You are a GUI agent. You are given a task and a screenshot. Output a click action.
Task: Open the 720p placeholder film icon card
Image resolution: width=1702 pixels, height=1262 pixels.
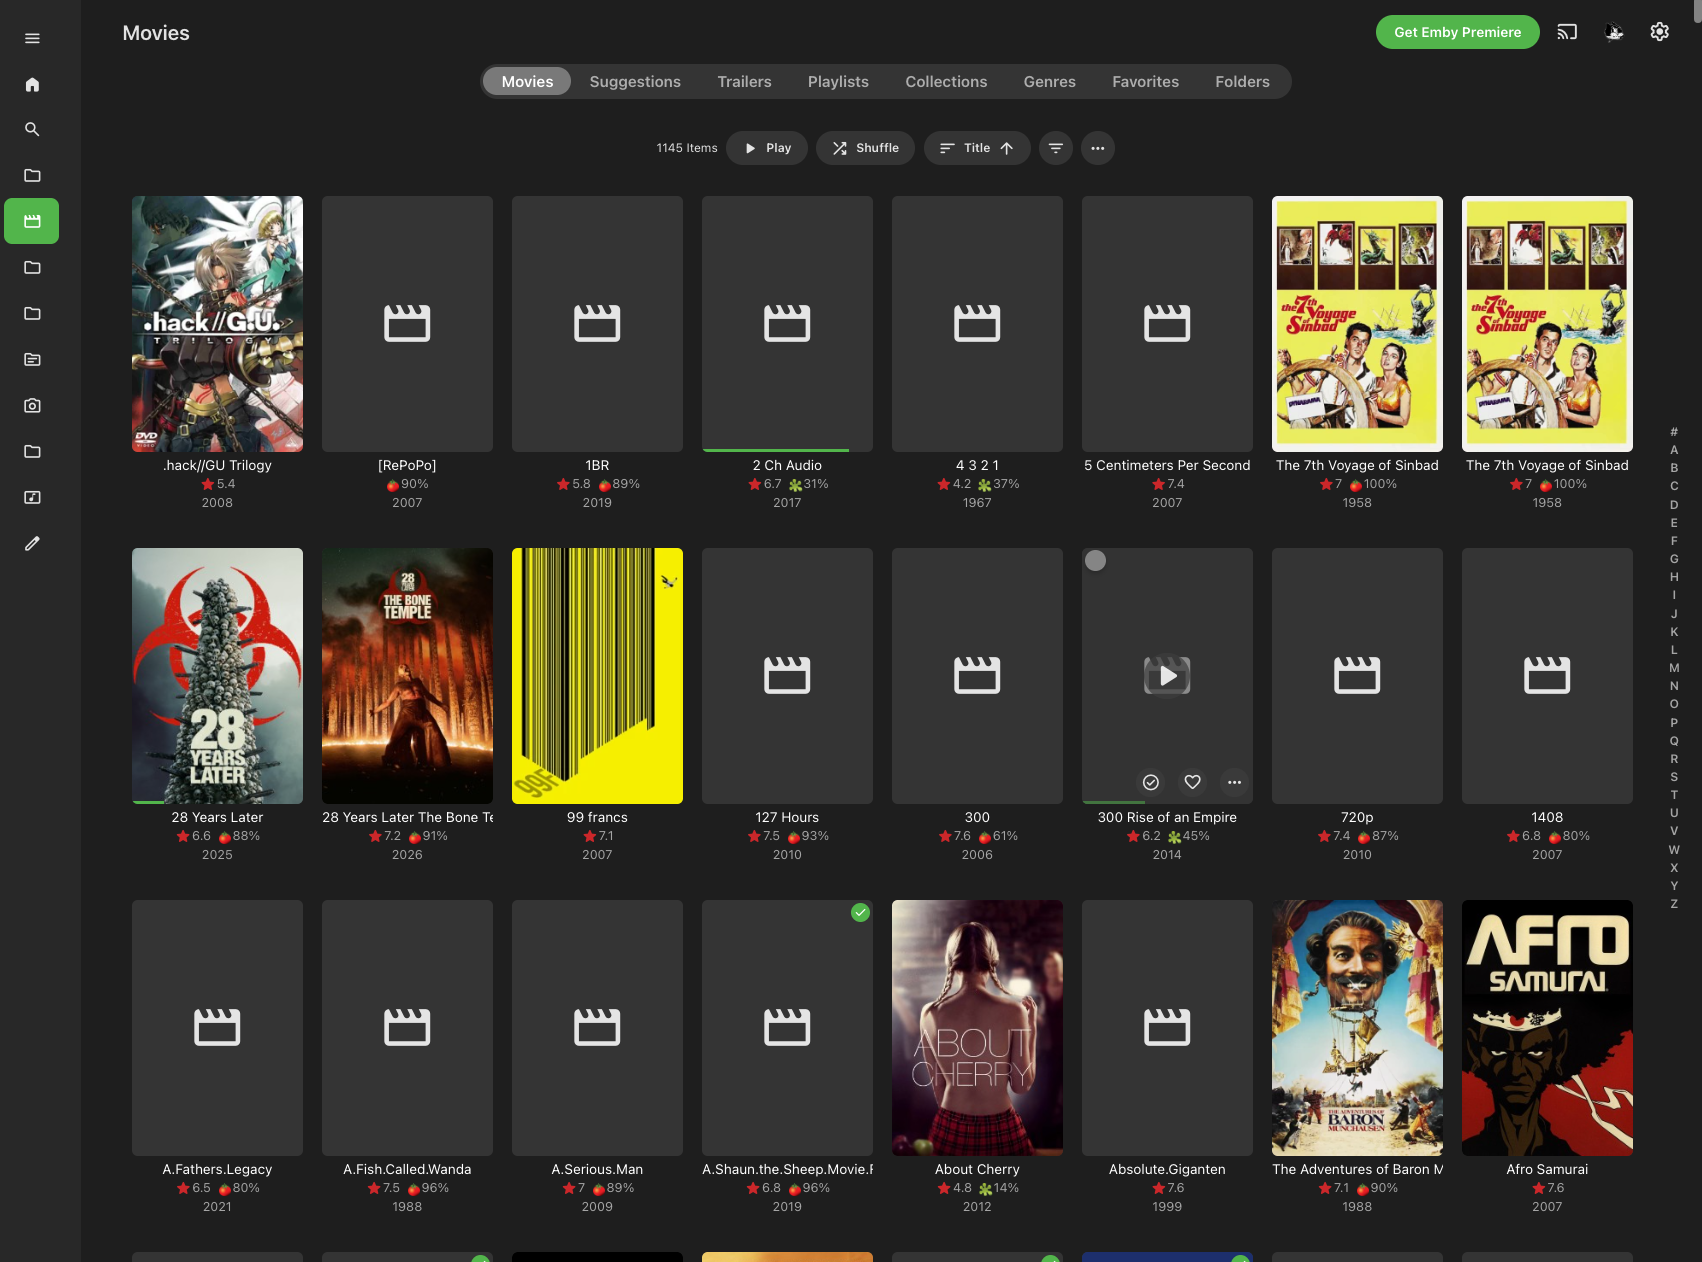click(1357, 676)
